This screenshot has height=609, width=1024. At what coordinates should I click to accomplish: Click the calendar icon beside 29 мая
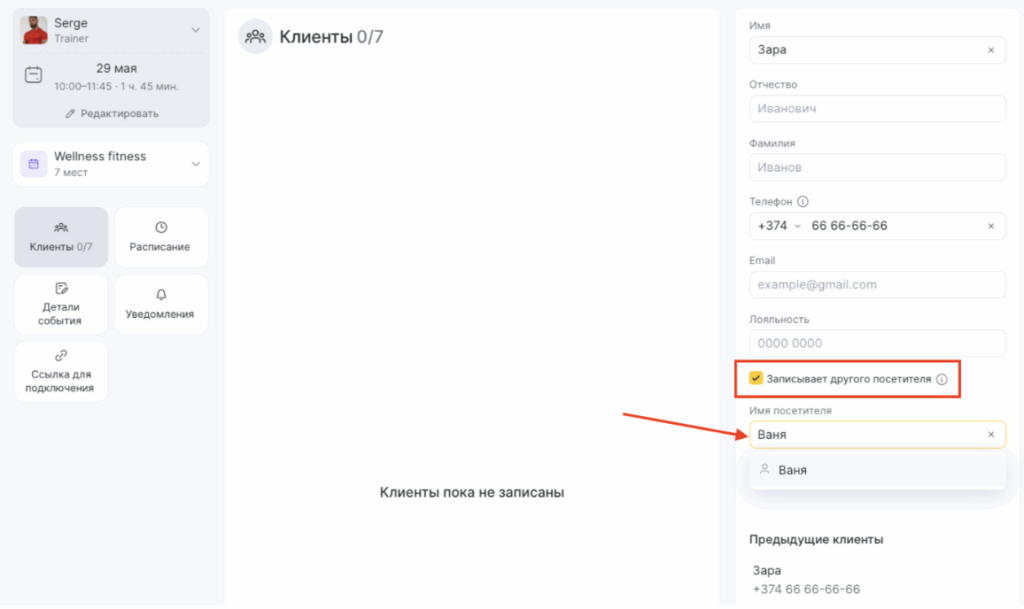point(33,75)
